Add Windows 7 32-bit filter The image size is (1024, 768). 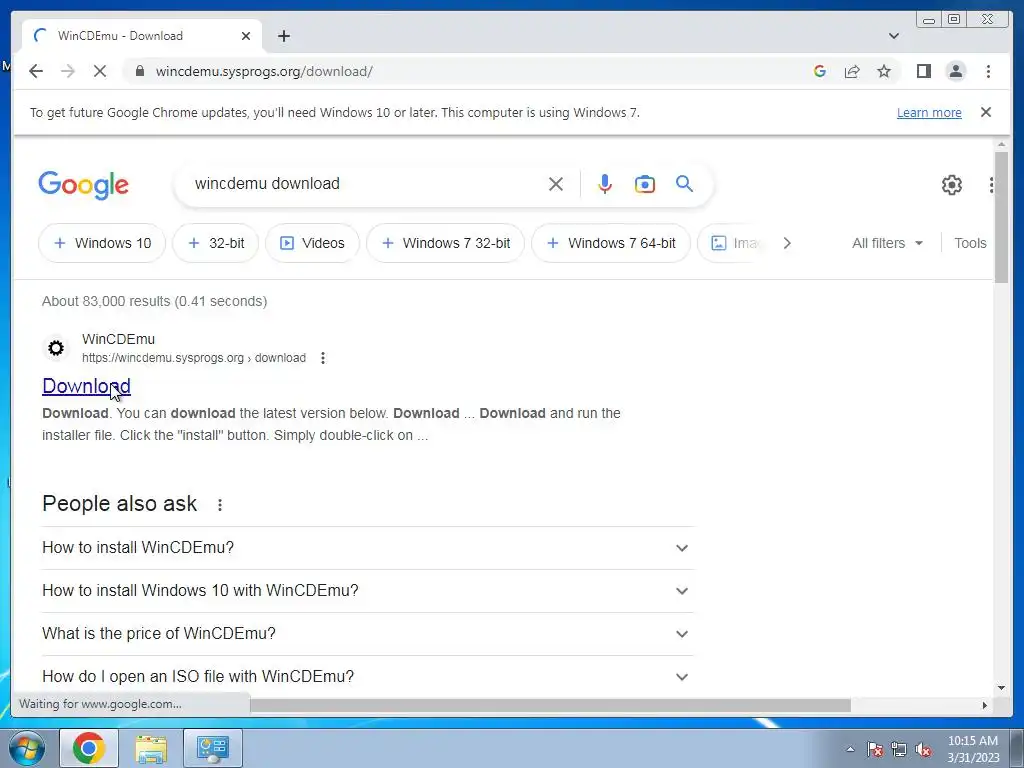(445, 243)
